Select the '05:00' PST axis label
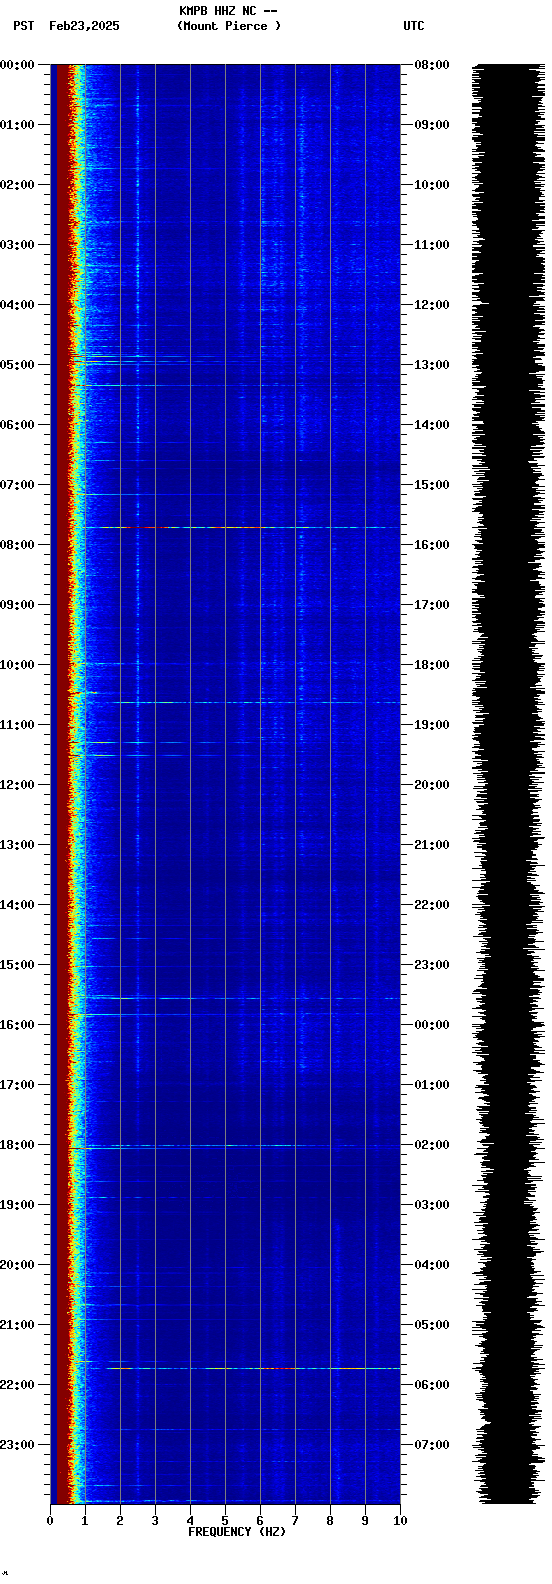 [x=17, y=365]
